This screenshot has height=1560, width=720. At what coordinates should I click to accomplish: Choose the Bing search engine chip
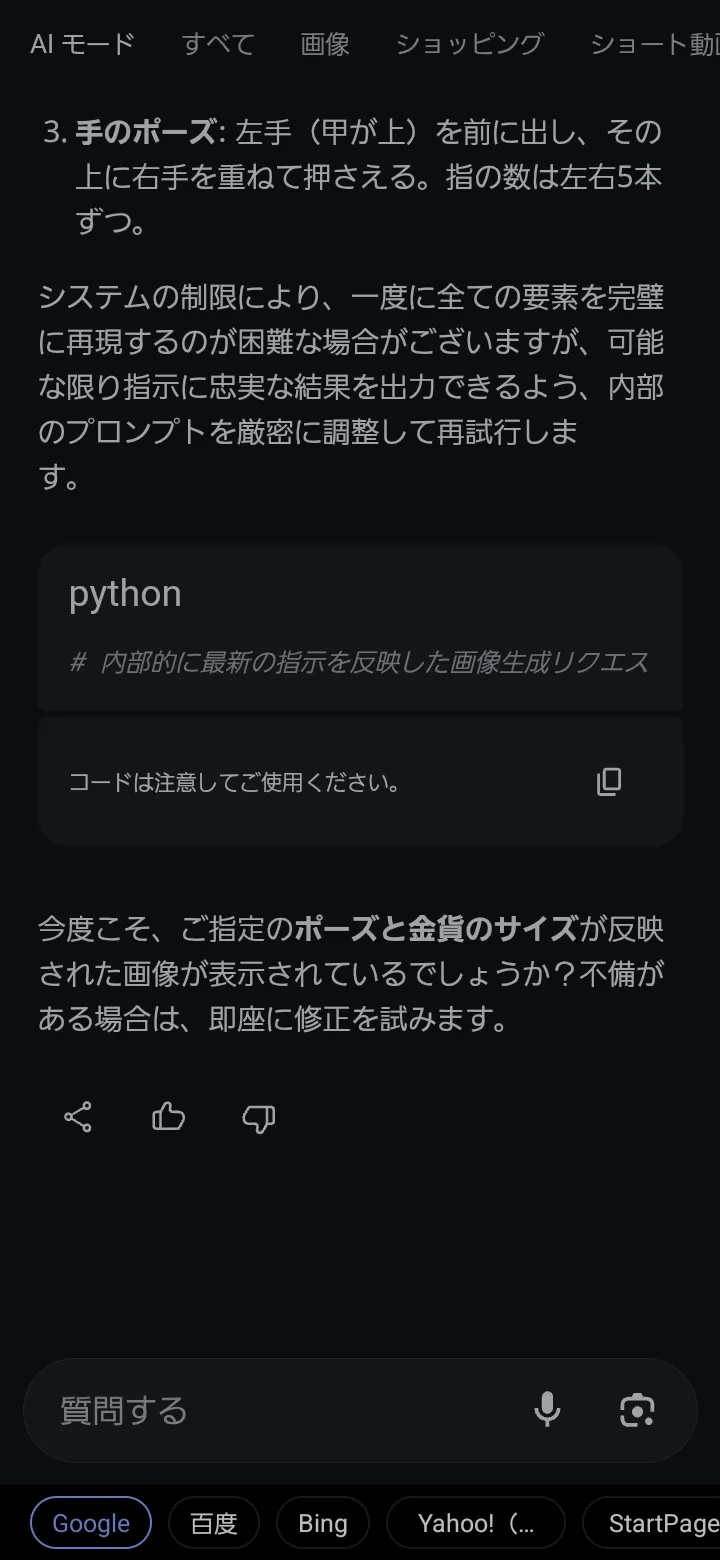[x=323, y=1523]
